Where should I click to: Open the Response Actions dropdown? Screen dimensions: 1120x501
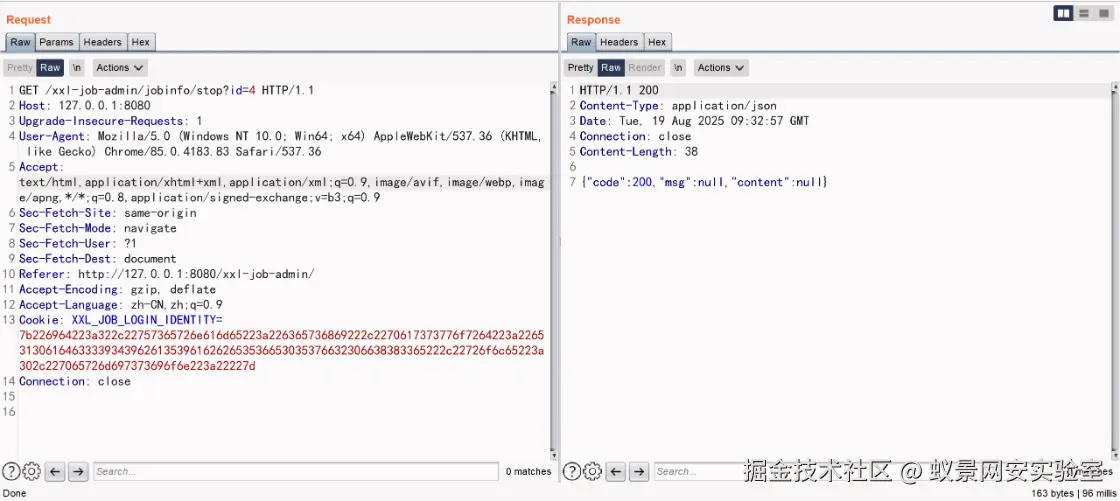[x=721, y=68]
